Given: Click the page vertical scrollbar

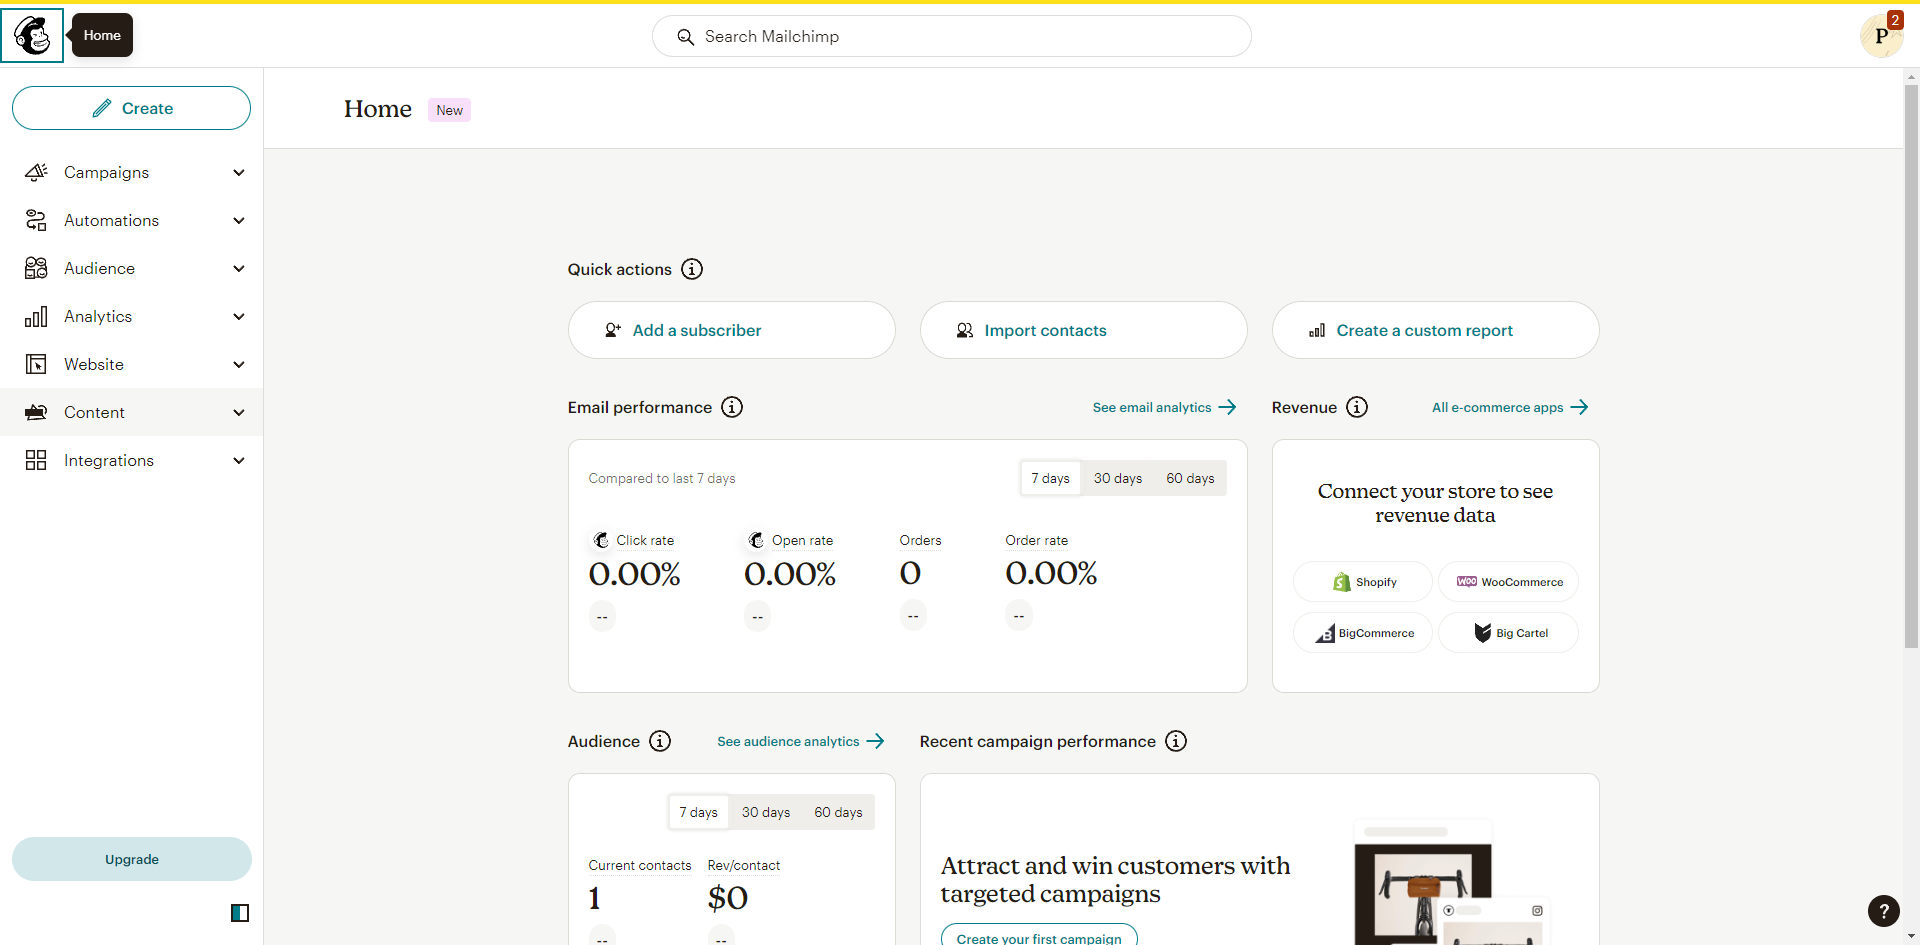Looking at the screenshot, I should 1911,365.
